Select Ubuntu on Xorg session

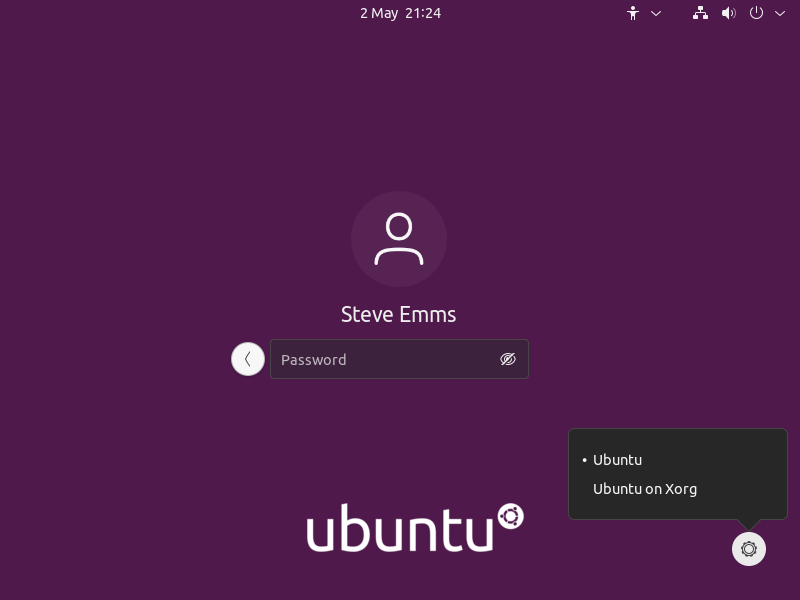[x=678, y=489]
